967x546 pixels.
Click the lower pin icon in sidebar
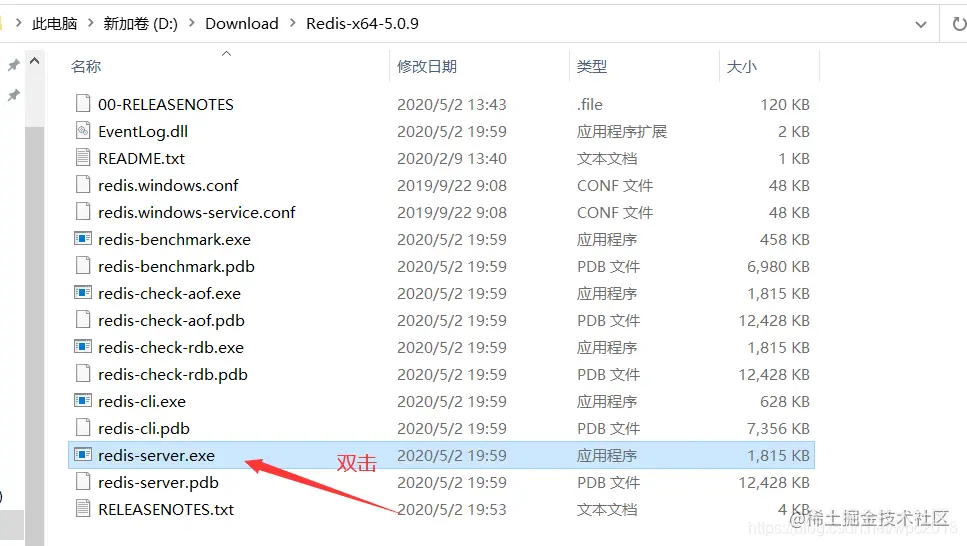click(x=13, y=95)
